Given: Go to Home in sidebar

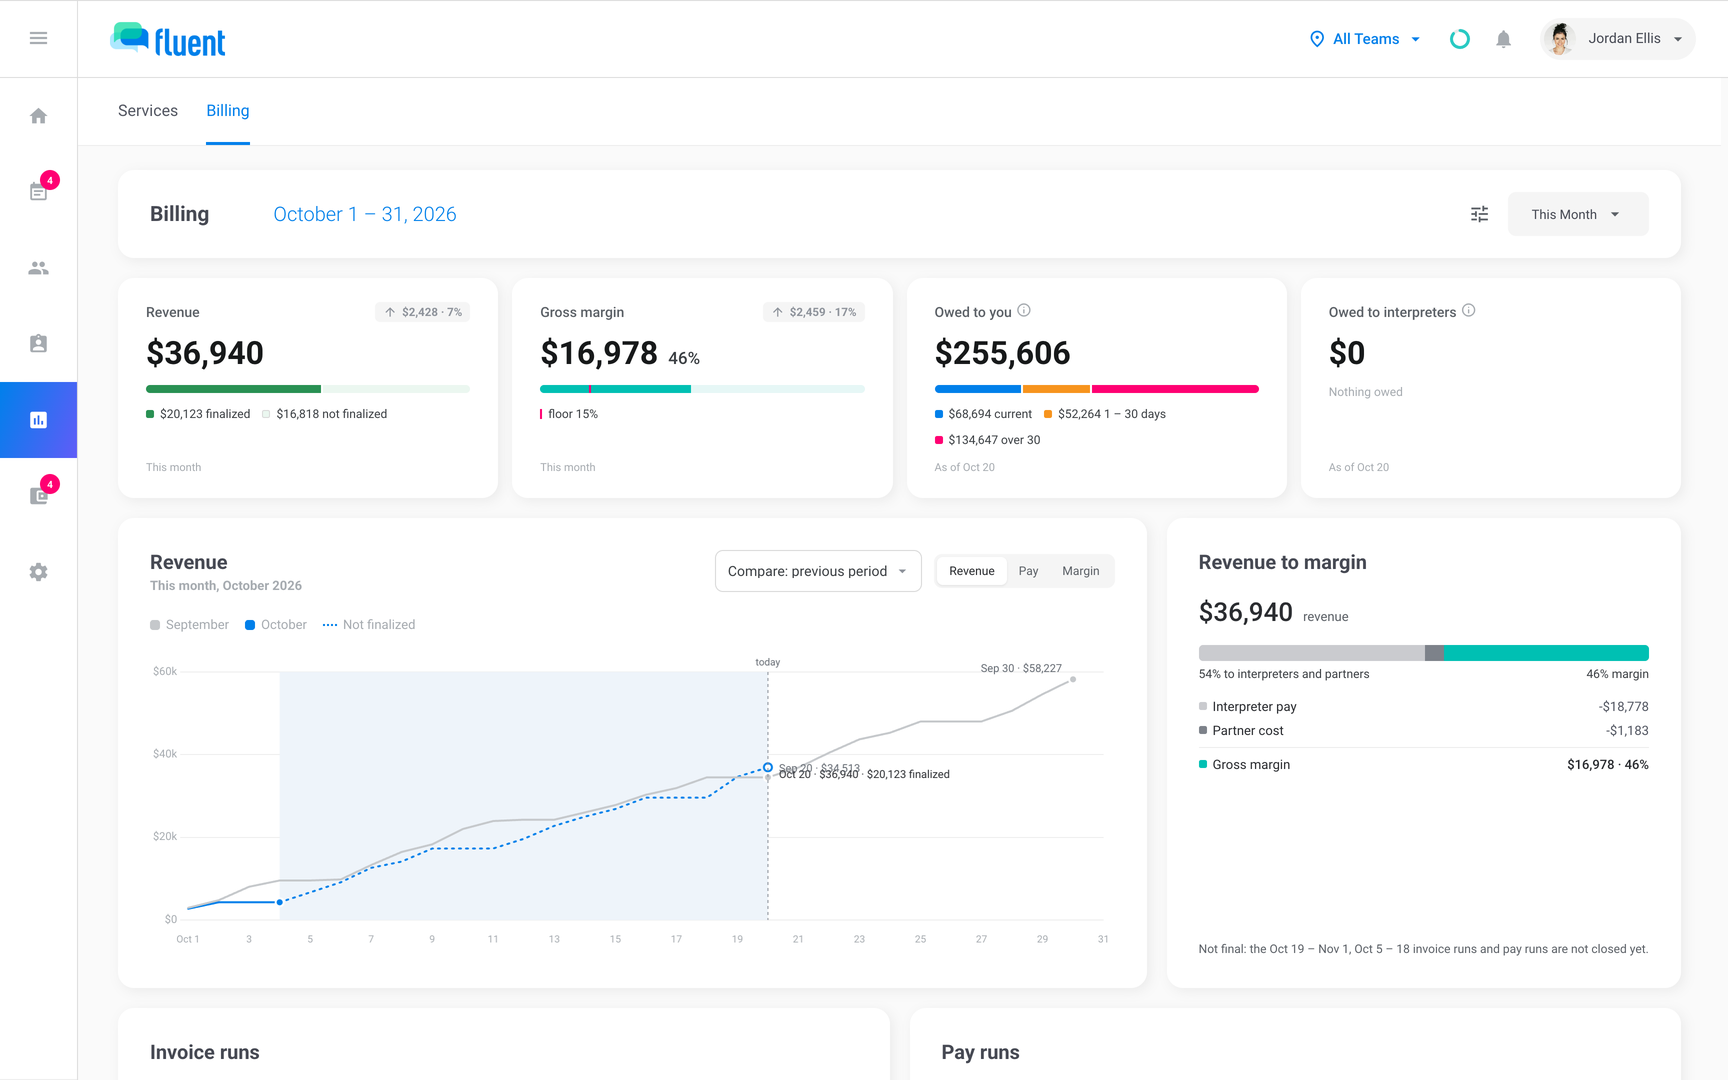Looking at the screenshot, I should tap(38, 116).
